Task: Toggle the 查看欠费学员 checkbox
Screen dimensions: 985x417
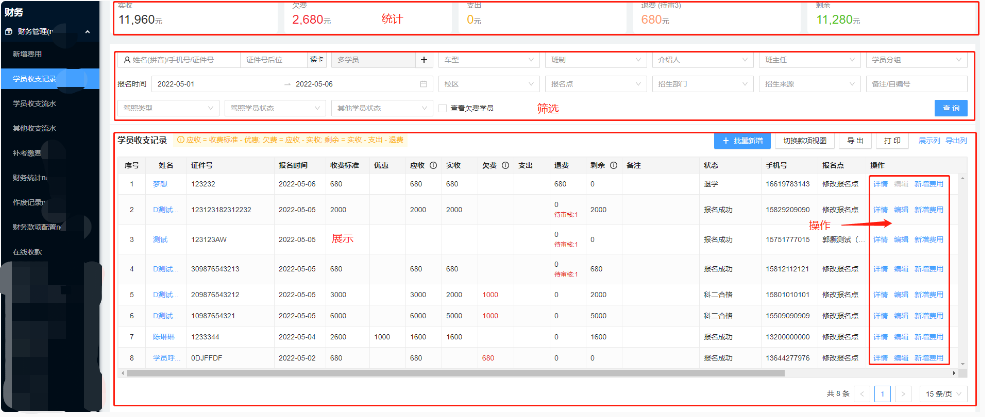Action: (444, 108)
